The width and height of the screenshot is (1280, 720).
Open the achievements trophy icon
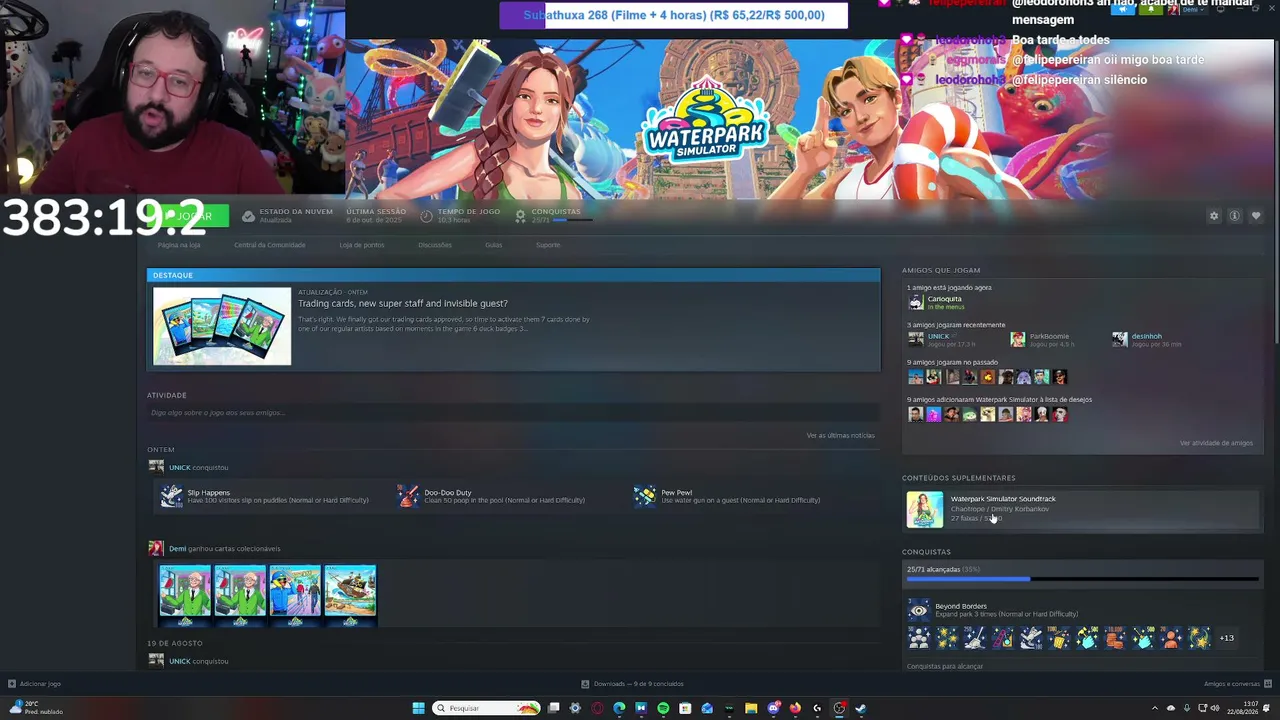point(520,216)
